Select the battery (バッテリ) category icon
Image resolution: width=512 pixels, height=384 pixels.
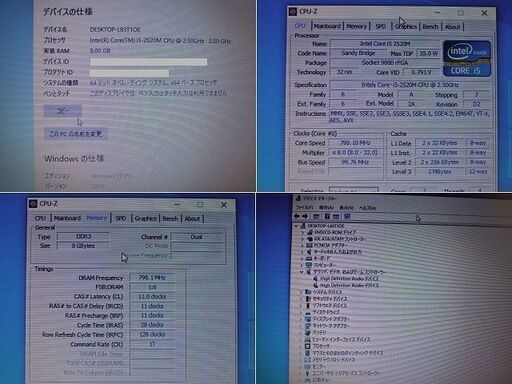308,332
